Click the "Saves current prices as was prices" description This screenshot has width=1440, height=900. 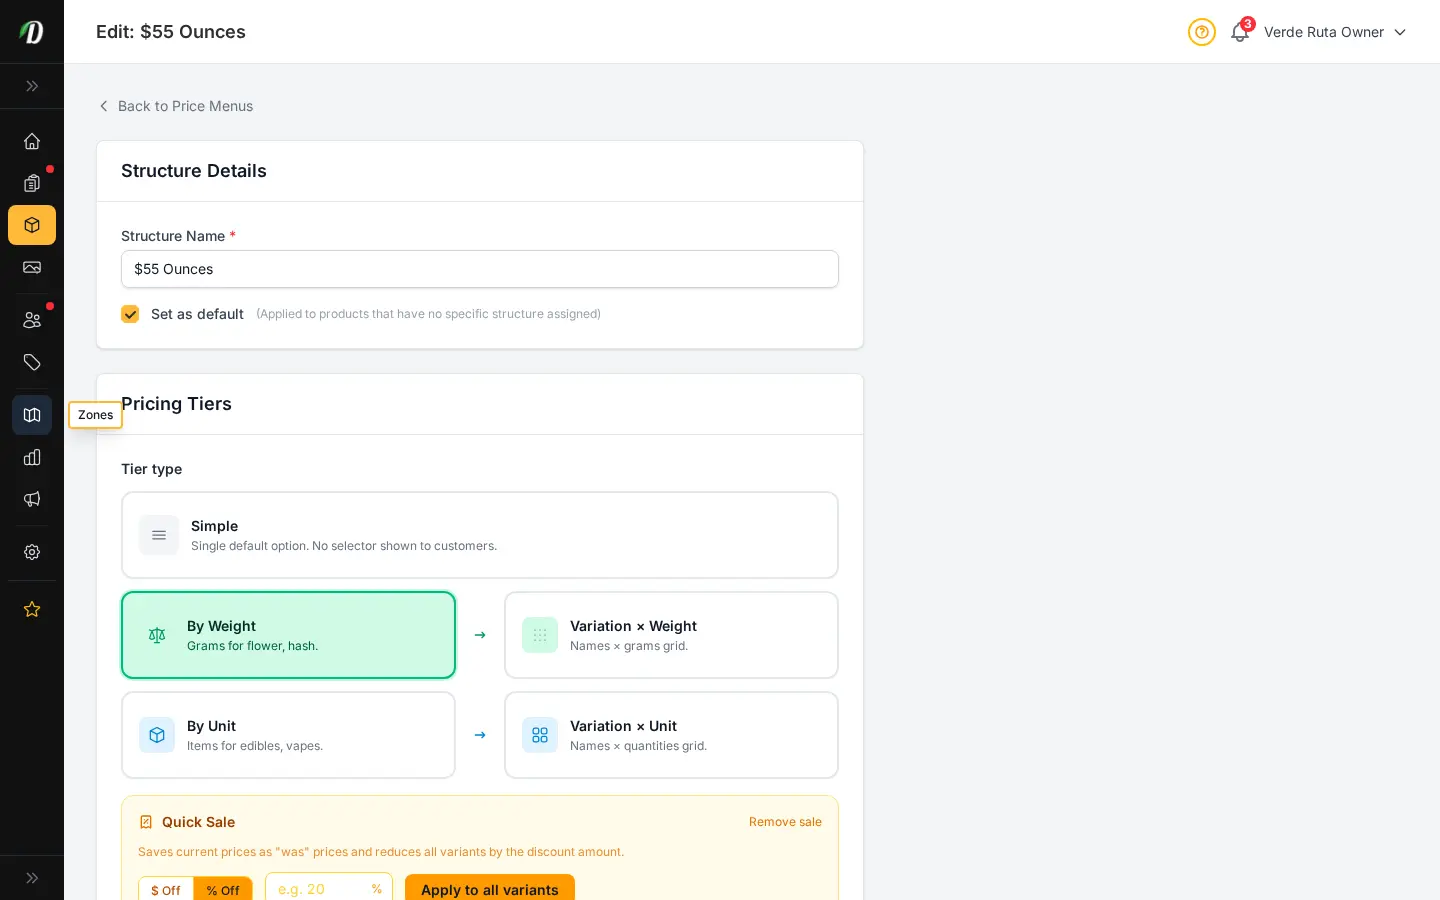[x=381, y=852]
